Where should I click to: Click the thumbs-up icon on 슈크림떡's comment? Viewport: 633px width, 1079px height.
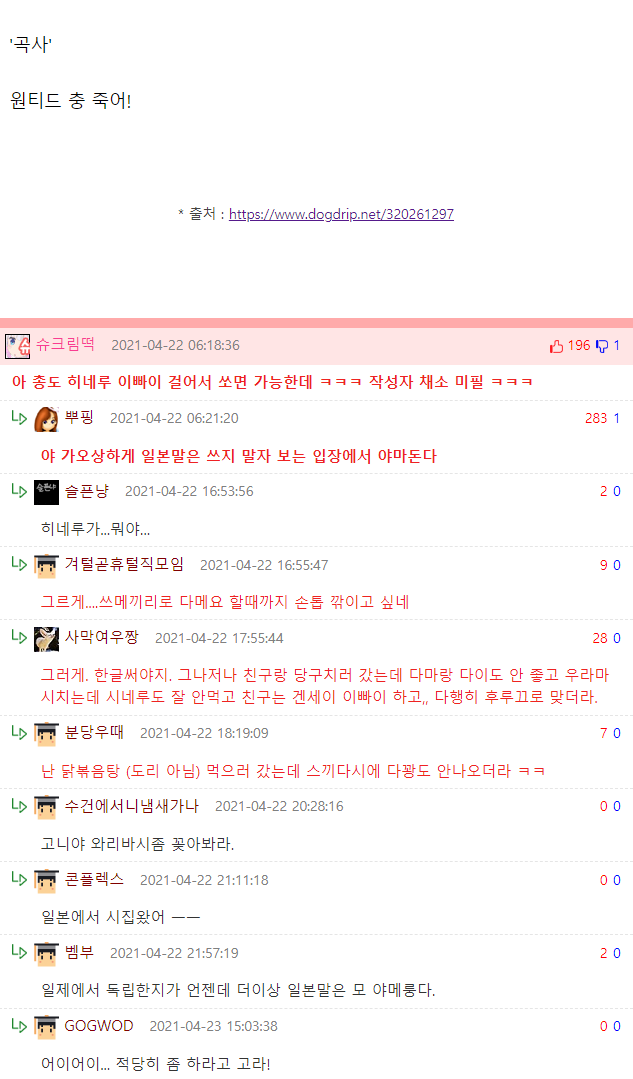(557, 346)
